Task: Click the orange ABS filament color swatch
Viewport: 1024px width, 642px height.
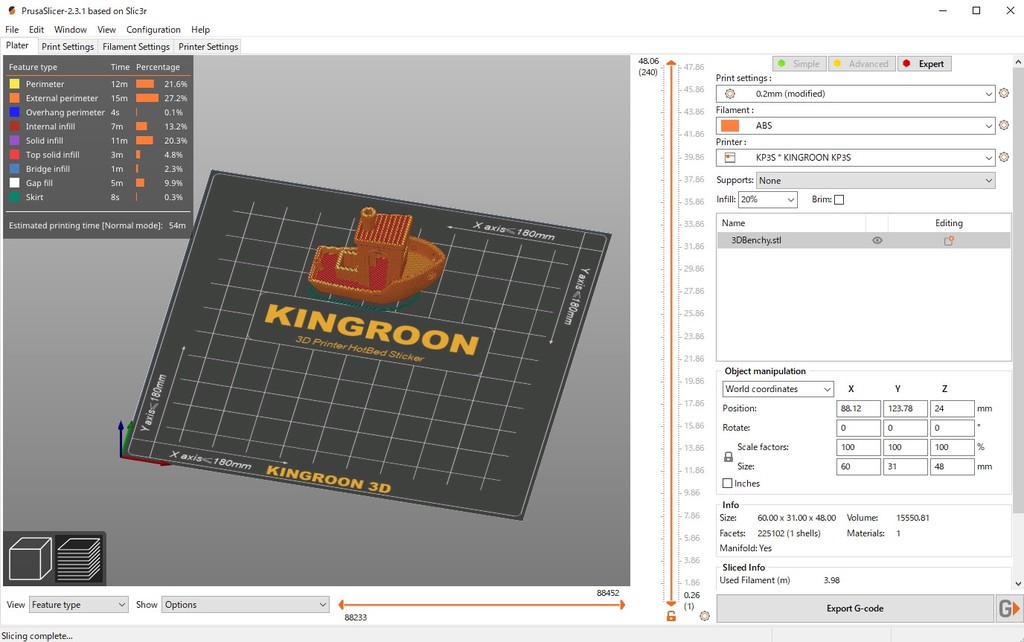Action: tap(730, 126)
